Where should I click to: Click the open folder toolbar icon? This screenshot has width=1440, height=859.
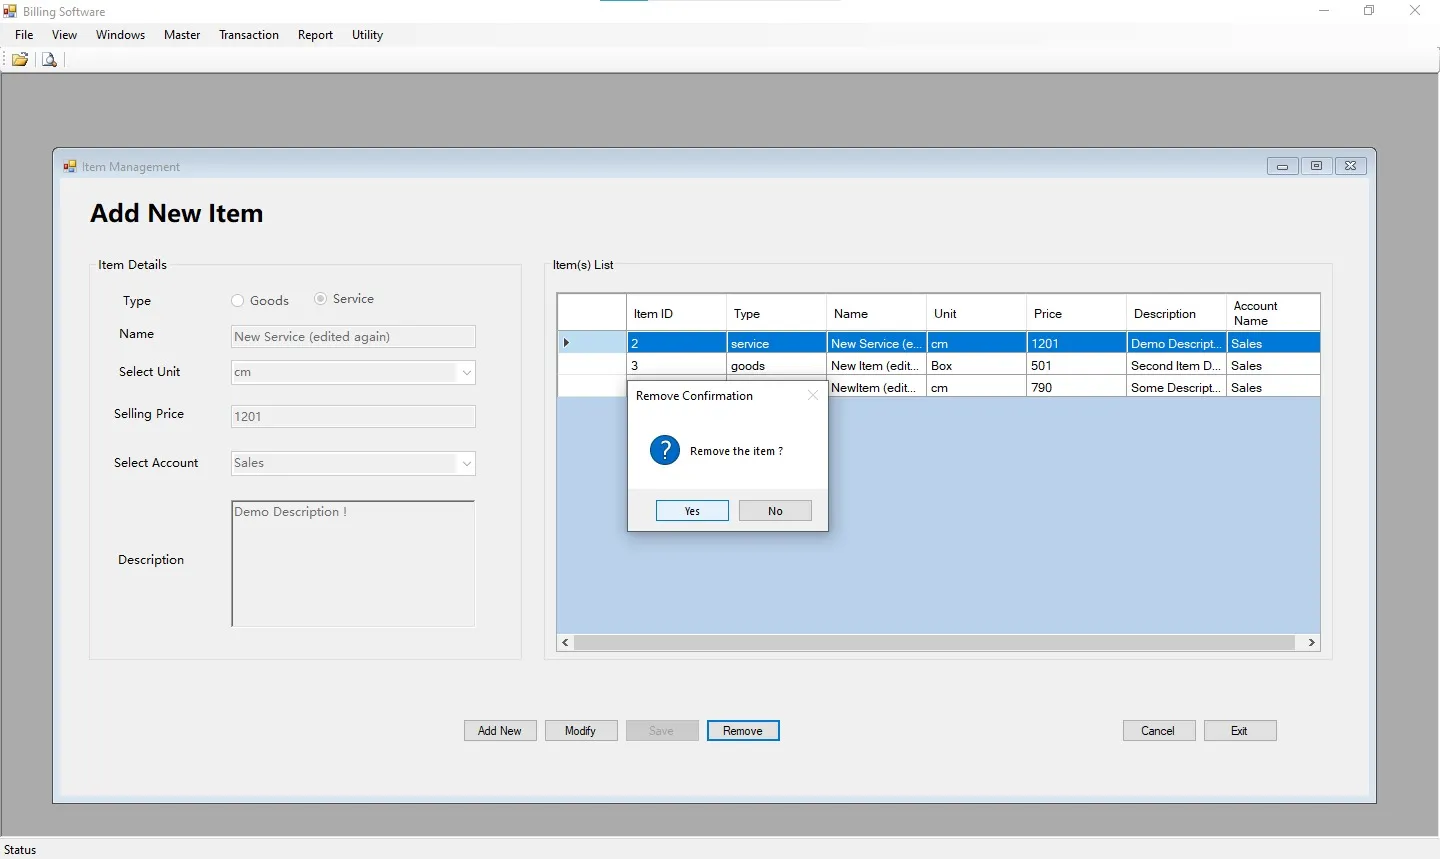click(19, 59)
